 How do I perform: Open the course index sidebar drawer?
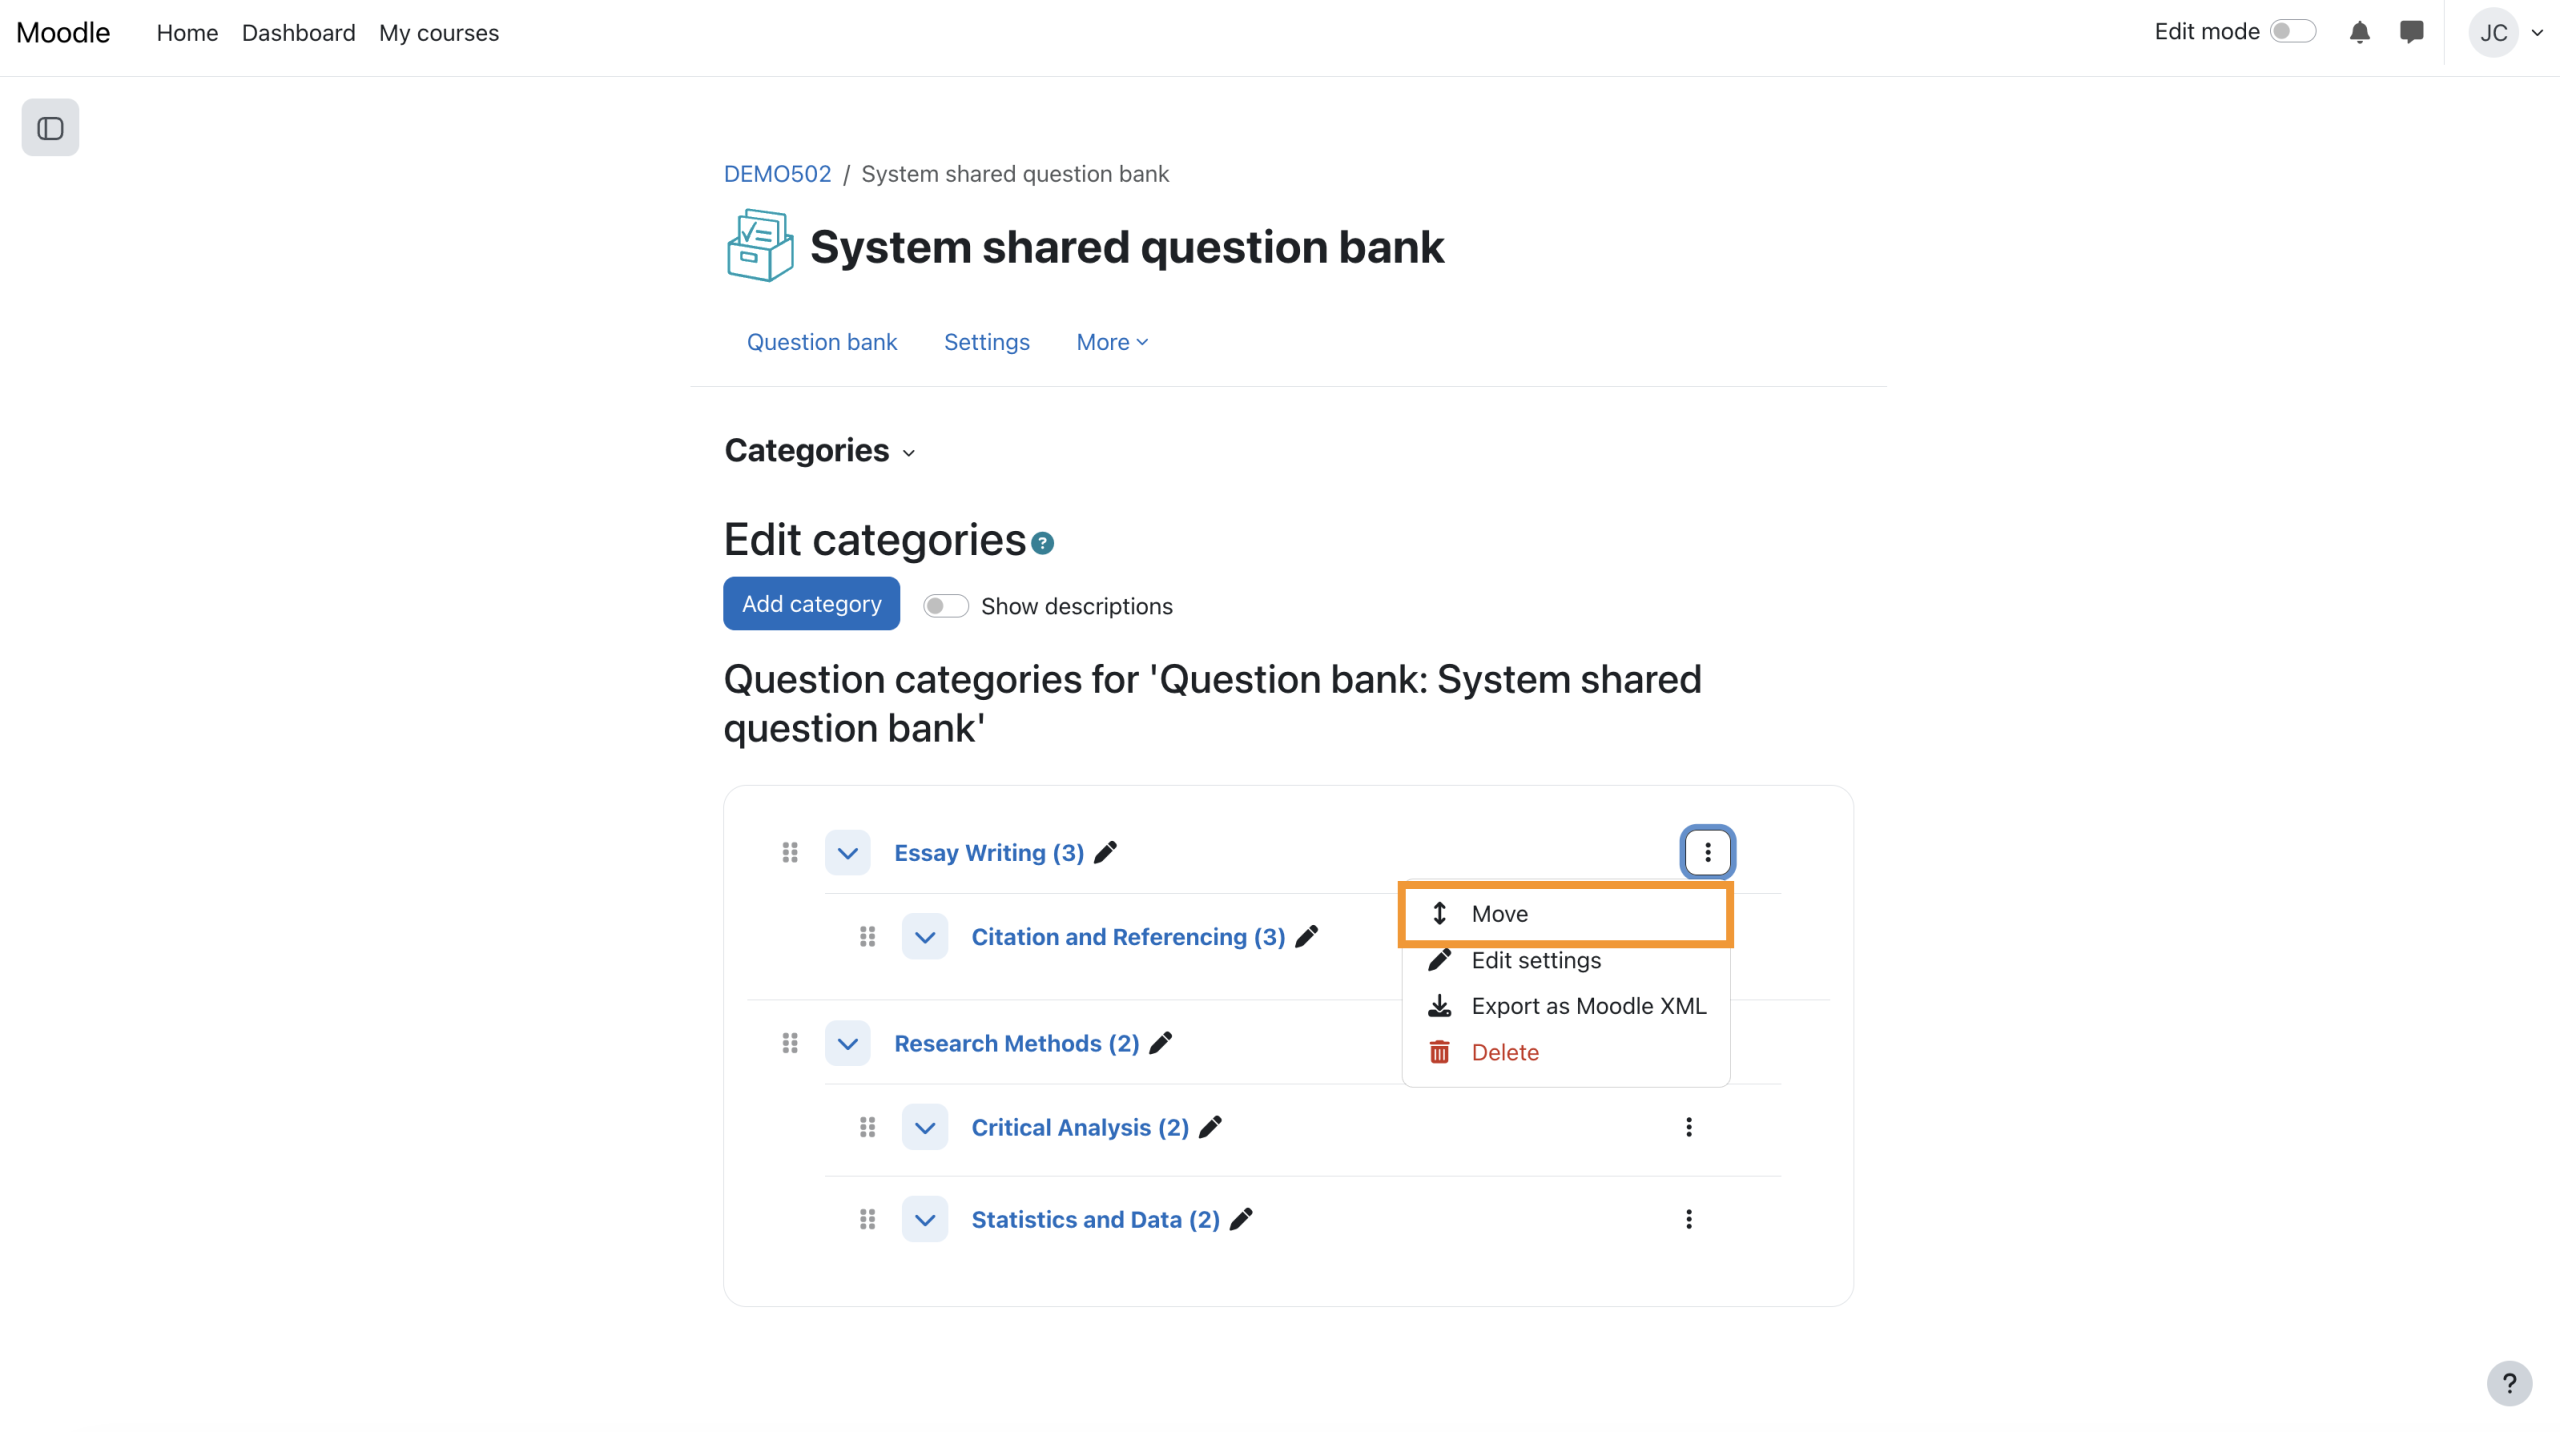[x=50, y=128]
